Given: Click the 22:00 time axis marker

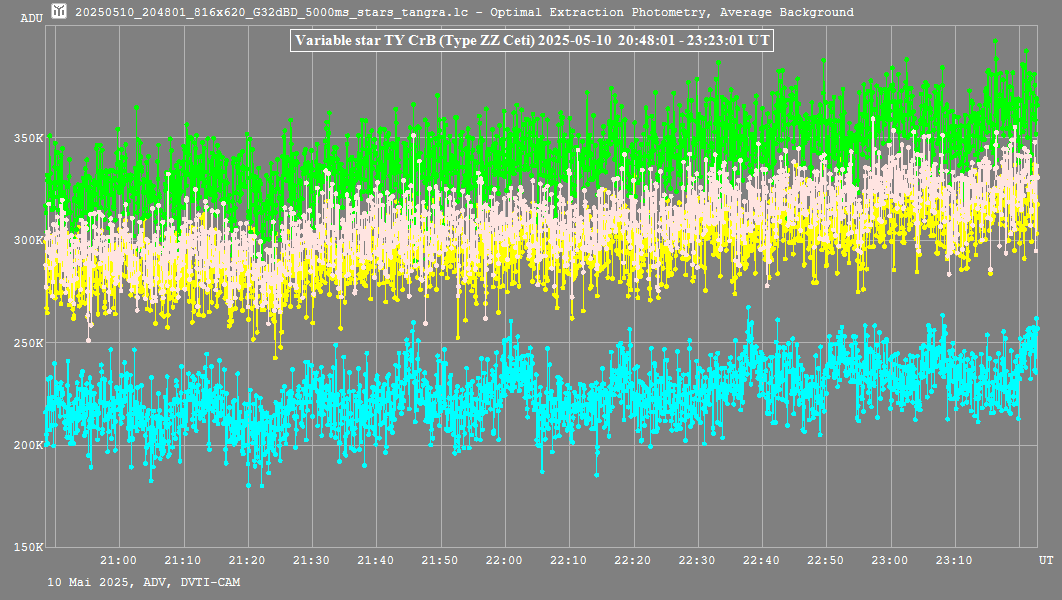Looking at the screenshot, I should [504, 560].
